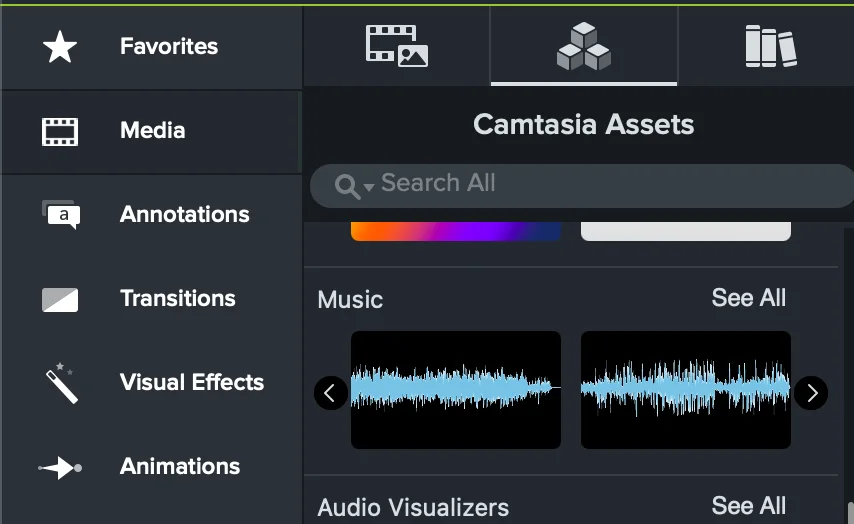Open the Favorites panel label

point(169,46)
